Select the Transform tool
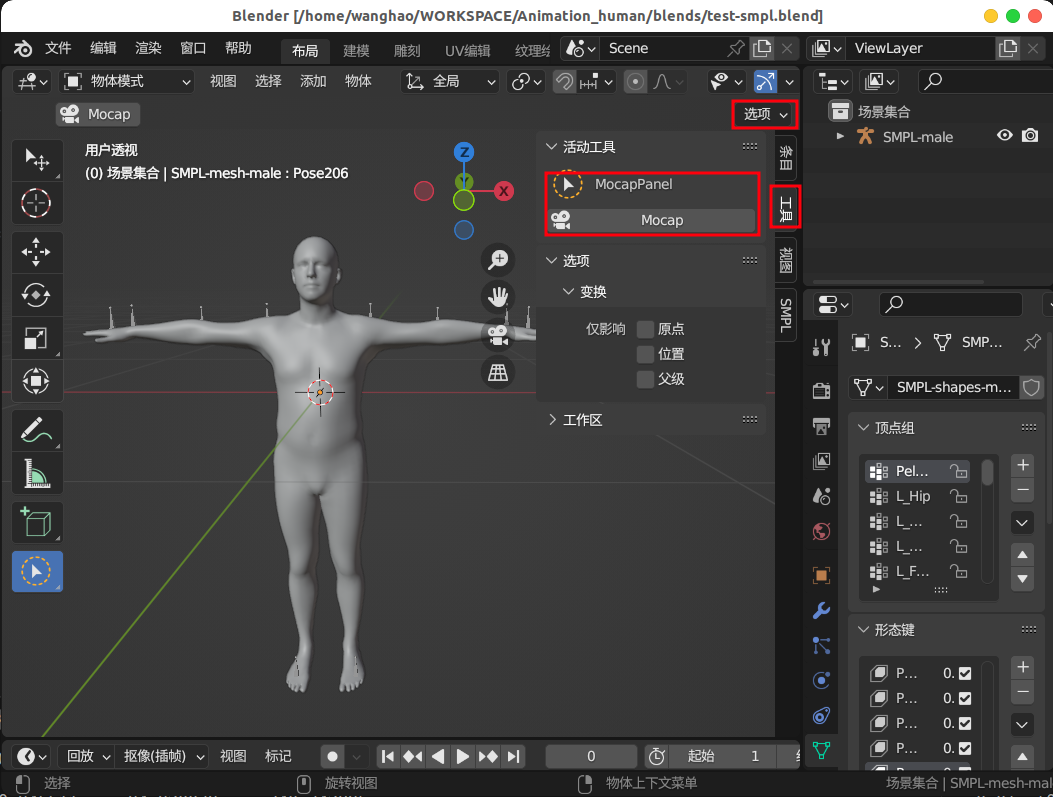 [37, 381]
